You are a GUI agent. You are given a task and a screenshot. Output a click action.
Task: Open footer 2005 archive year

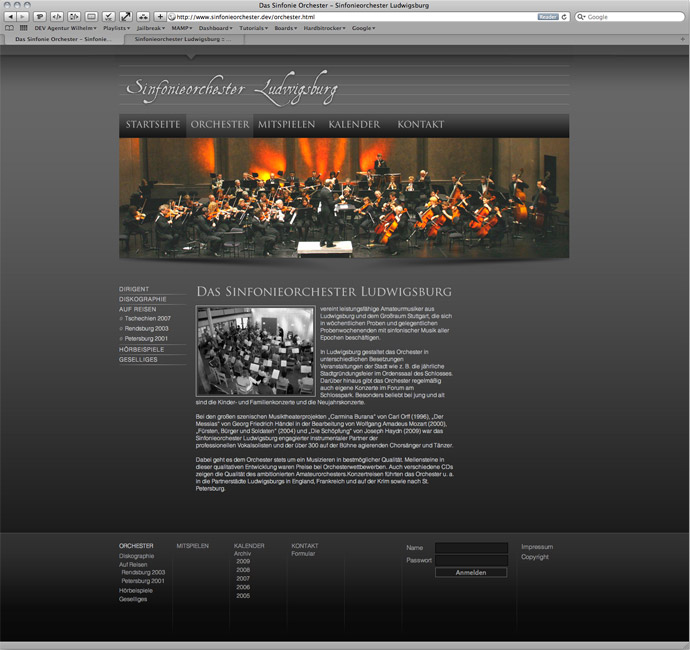[243, 596]
